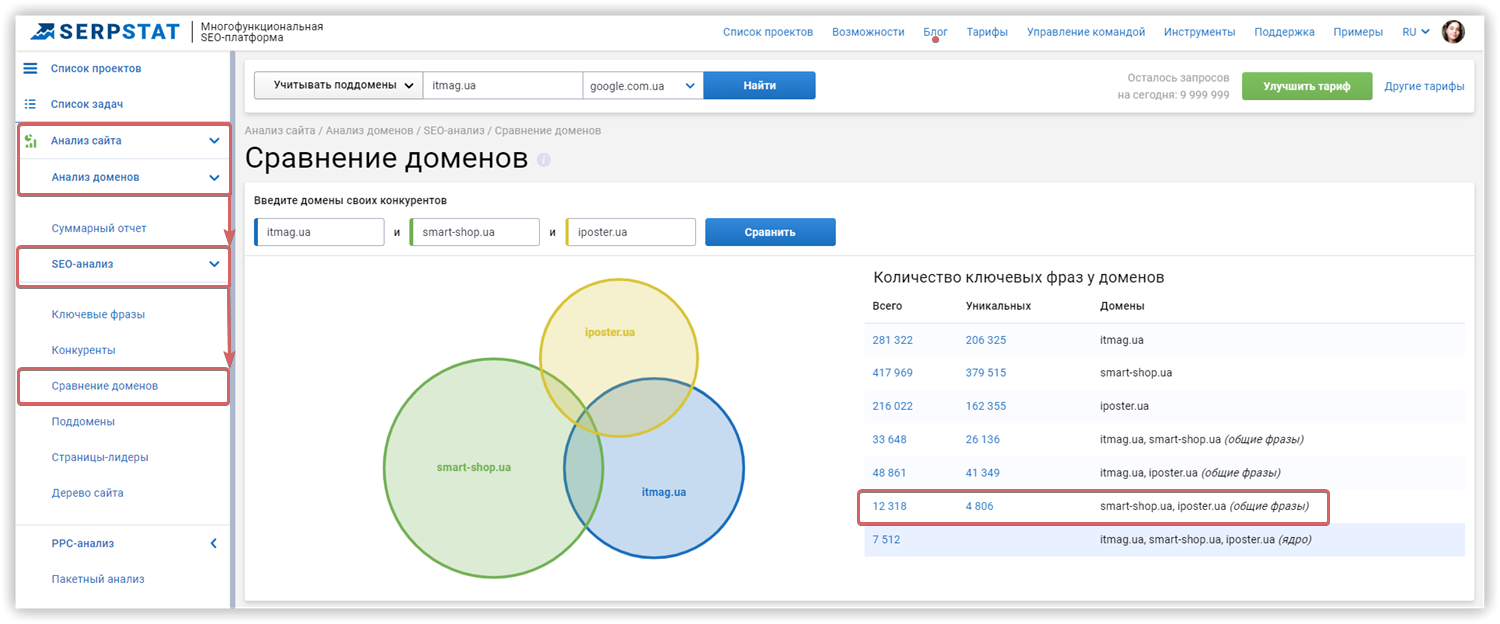Click unique keywords 162 355 for iposter.ua
Screen dimensions: 1500x624
(986, 406)
